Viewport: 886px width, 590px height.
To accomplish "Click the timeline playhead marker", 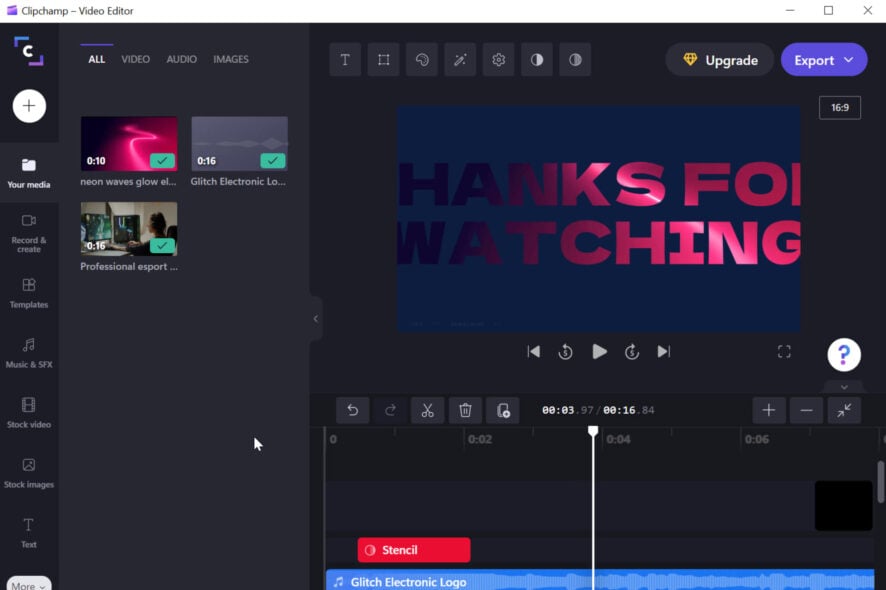I will point(593,431).
